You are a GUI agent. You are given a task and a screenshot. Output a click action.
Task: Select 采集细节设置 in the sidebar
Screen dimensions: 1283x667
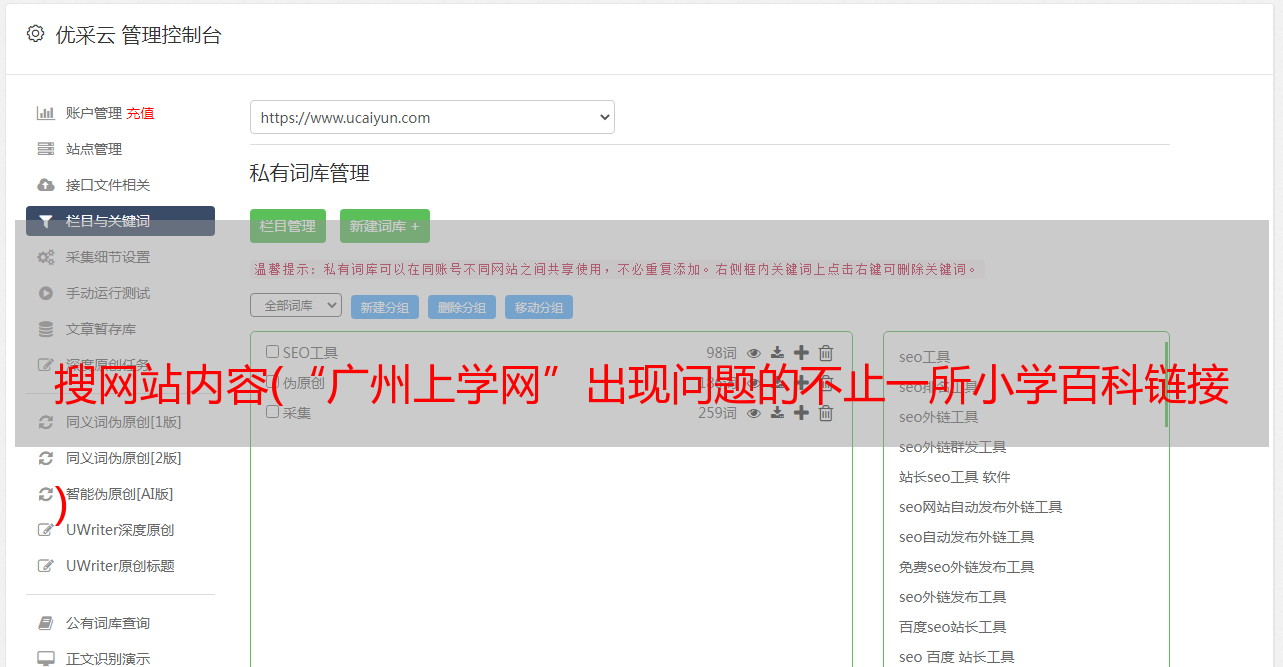tap(108, 257)
